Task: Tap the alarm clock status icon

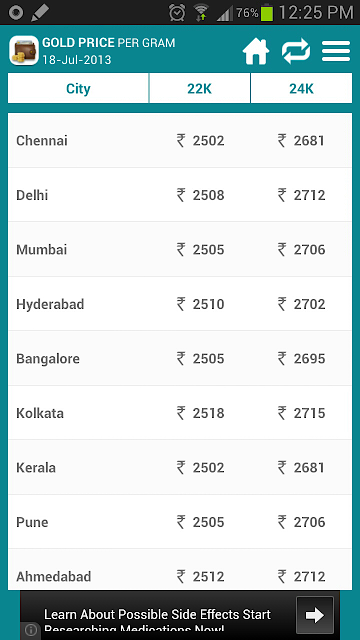Action: [177, 13]
